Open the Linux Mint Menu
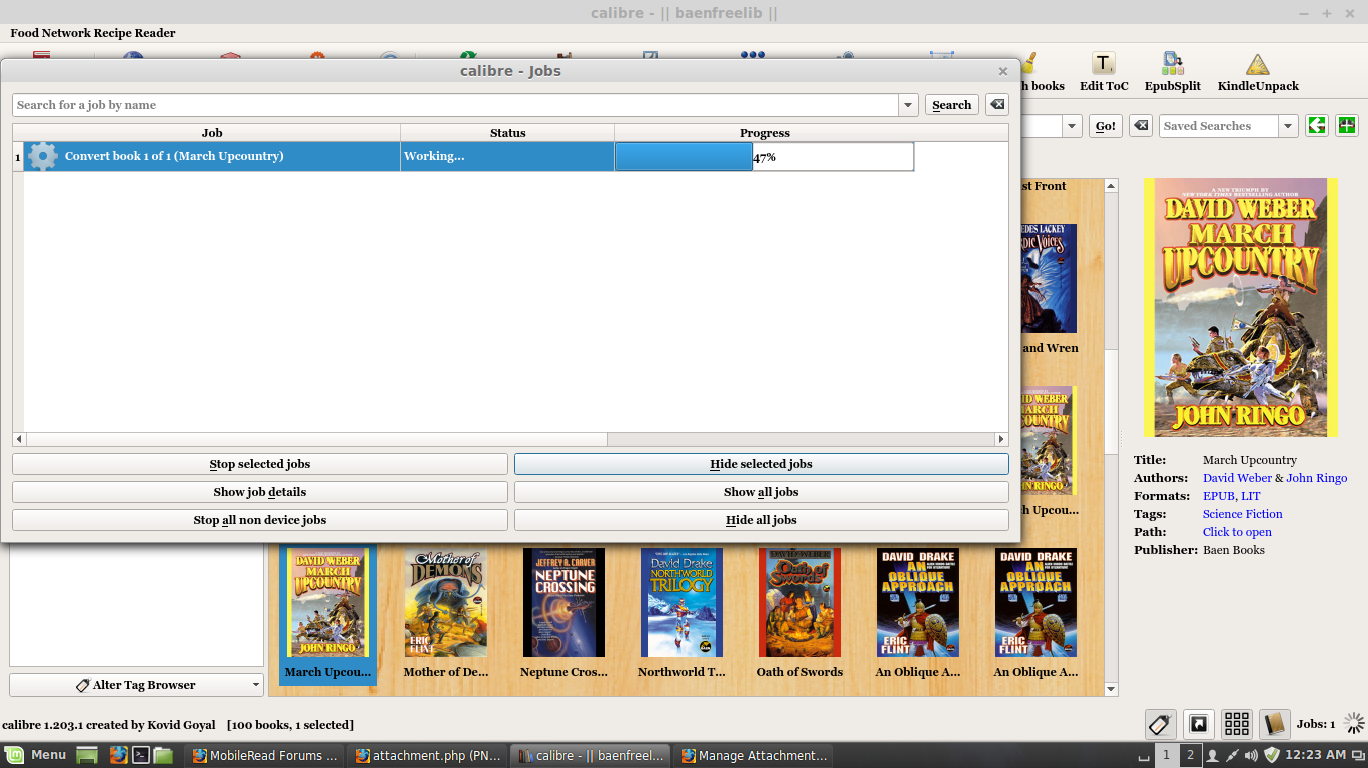Image resolution: width=1368 pixels, height=768 pixels. click(x=35, y=755)
